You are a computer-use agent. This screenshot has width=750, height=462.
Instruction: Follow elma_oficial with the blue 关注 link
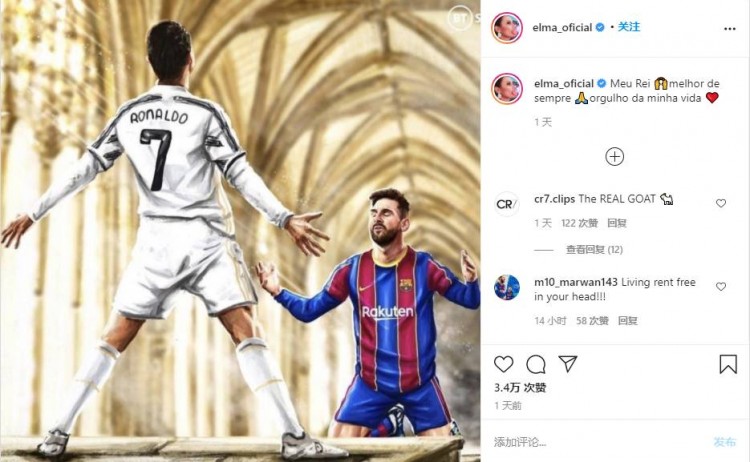coord(629,27)
